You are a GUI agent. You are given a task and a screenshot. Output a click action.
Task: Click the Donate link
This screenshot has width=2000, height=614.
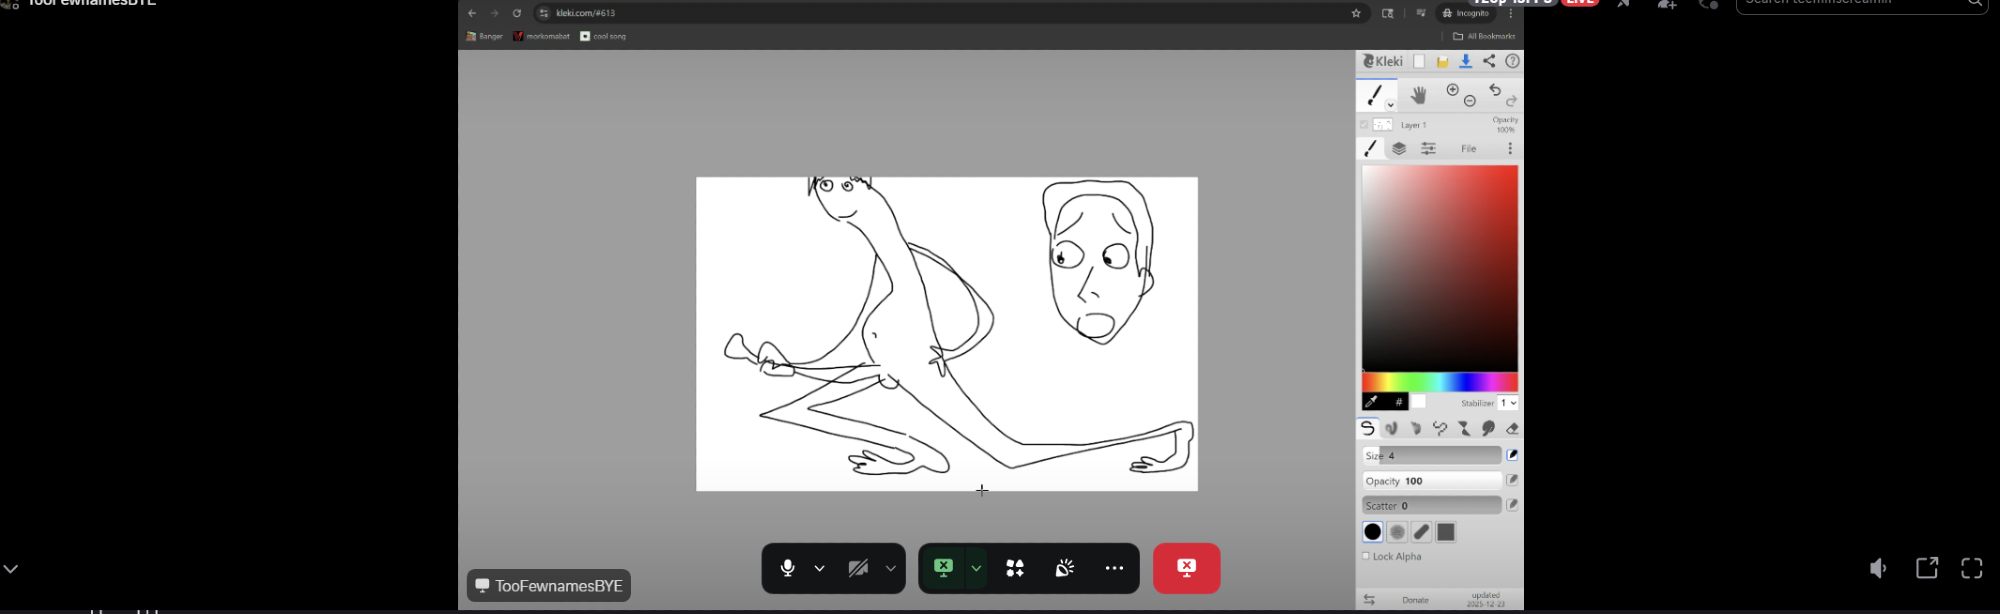1415,600
